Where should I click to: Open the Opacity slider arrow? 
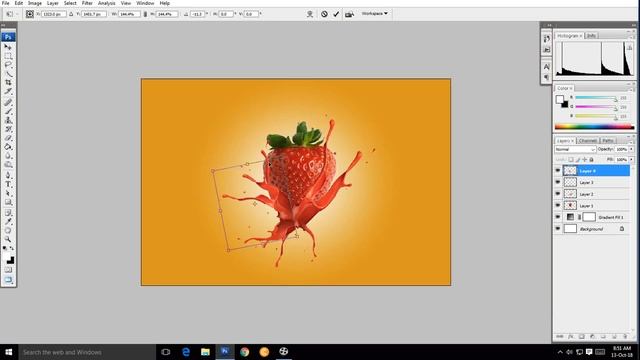tap(631, 149)
